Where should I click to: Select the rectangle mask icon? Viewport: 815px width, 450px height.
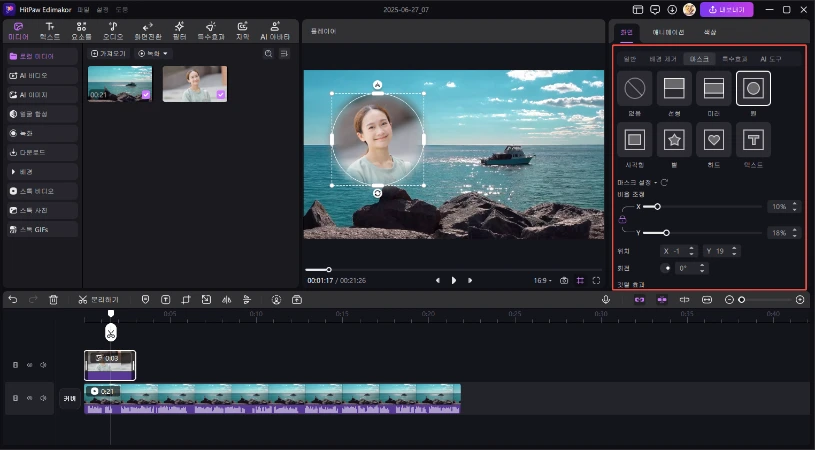pos(635,139)
